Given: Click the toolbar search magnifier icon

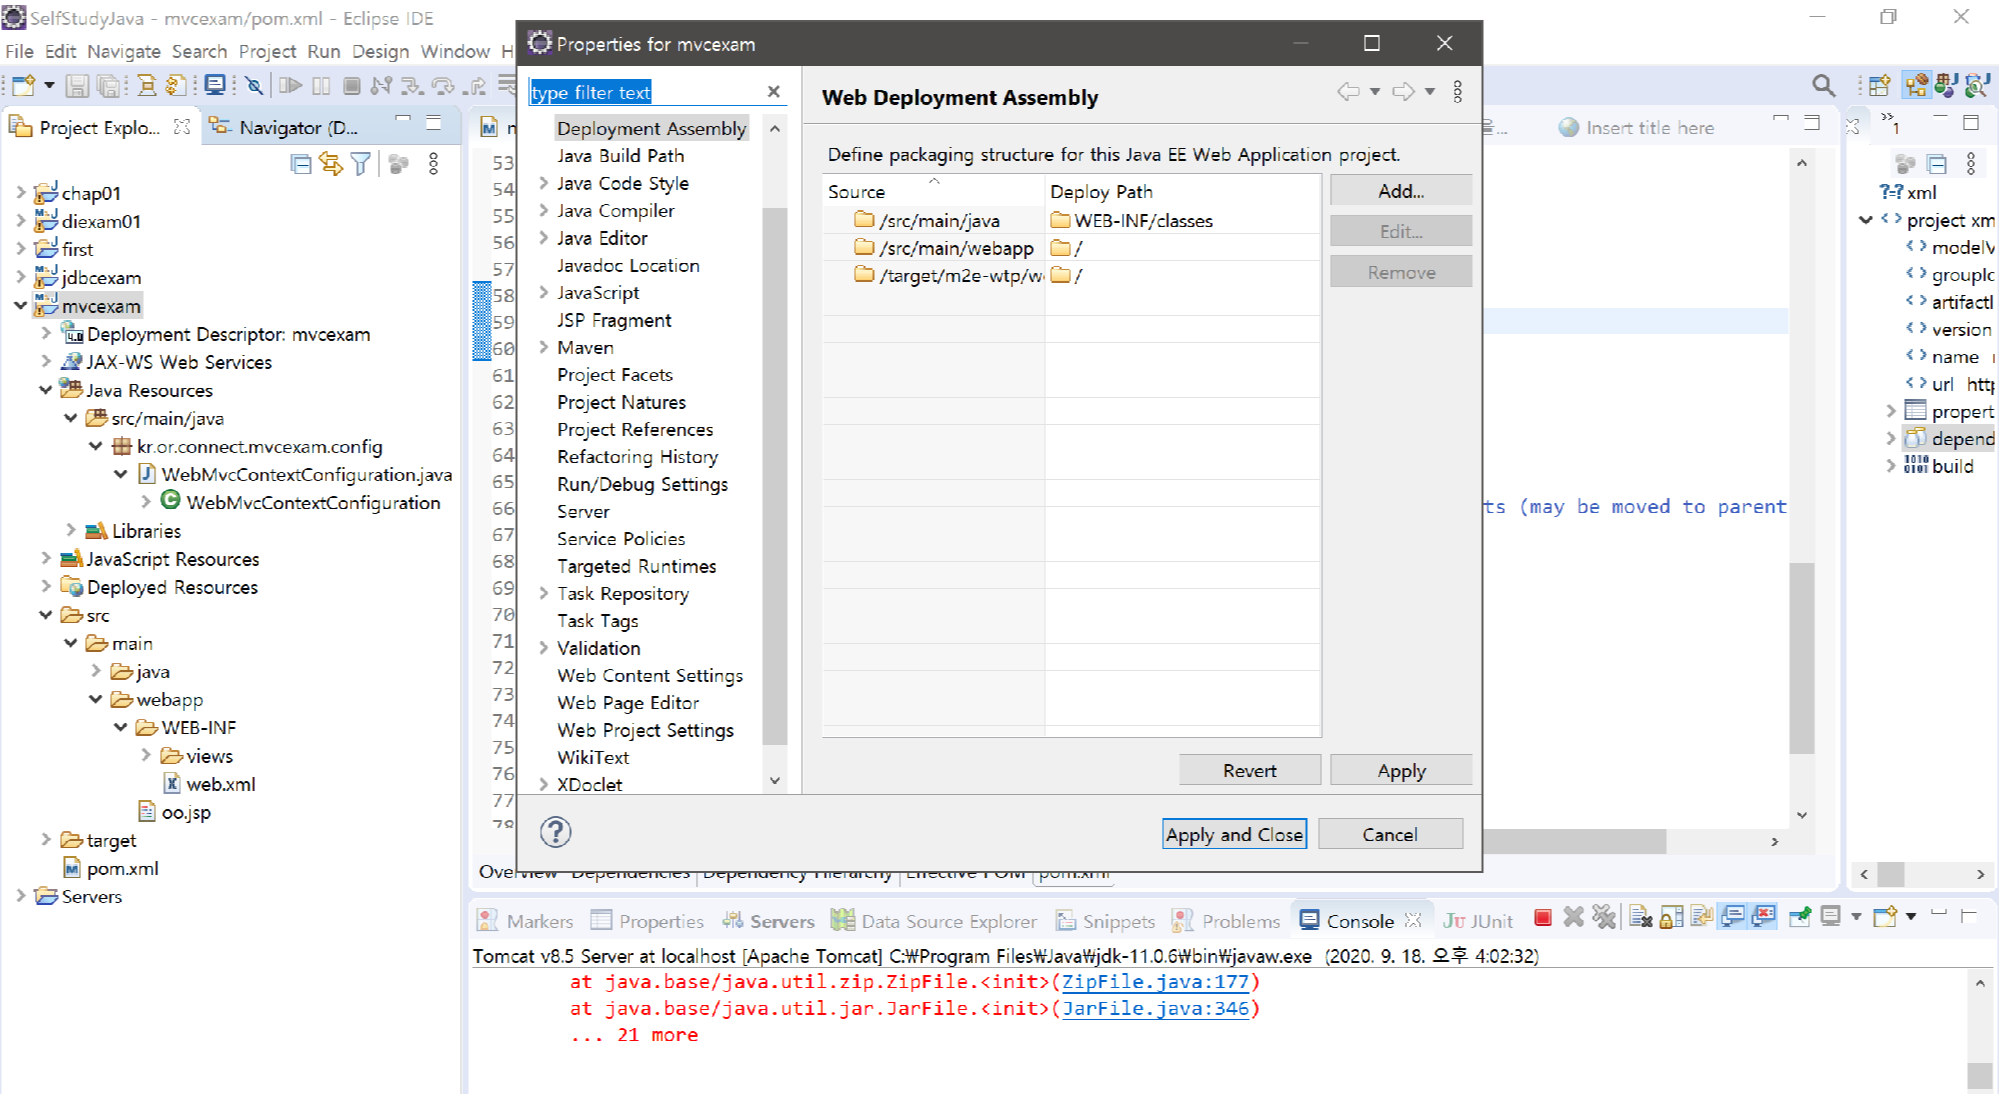Looking at the screenshot, I should [x=1823, y=86].
